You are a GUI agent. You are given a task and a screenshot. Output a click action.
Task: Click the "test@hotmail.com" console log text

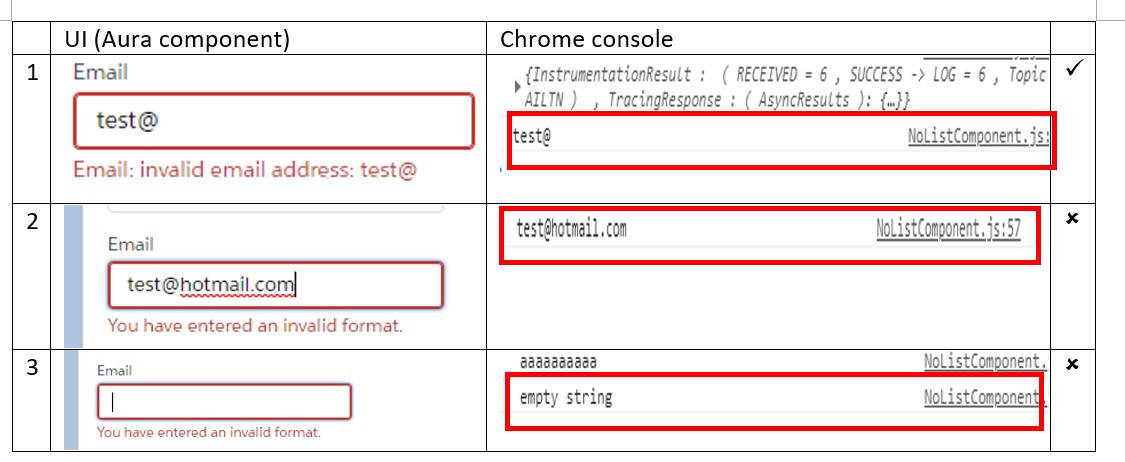point(571,230)
